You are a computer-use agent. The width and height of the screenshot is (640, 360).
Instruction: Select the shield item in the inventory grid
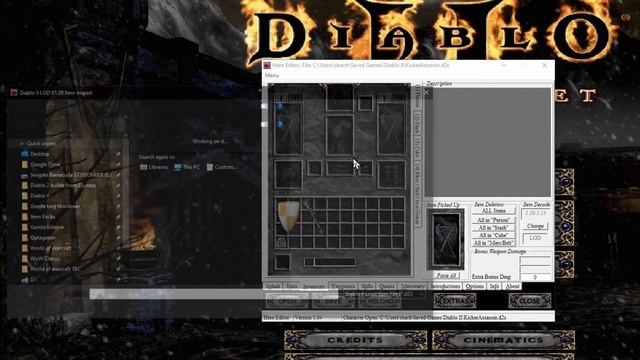pyautogui.click(x=288, y=216)
